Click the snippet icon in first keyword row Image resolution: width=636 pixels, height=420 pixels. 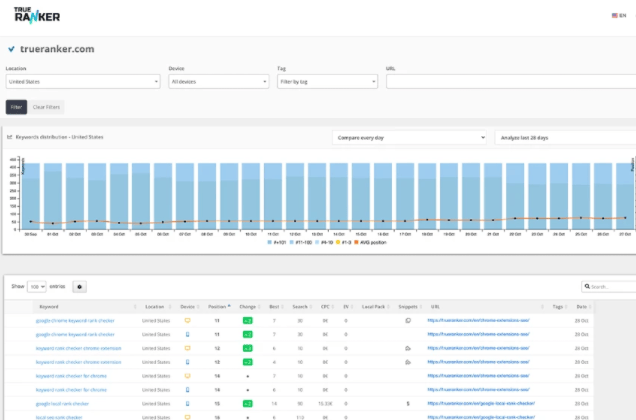408,320
